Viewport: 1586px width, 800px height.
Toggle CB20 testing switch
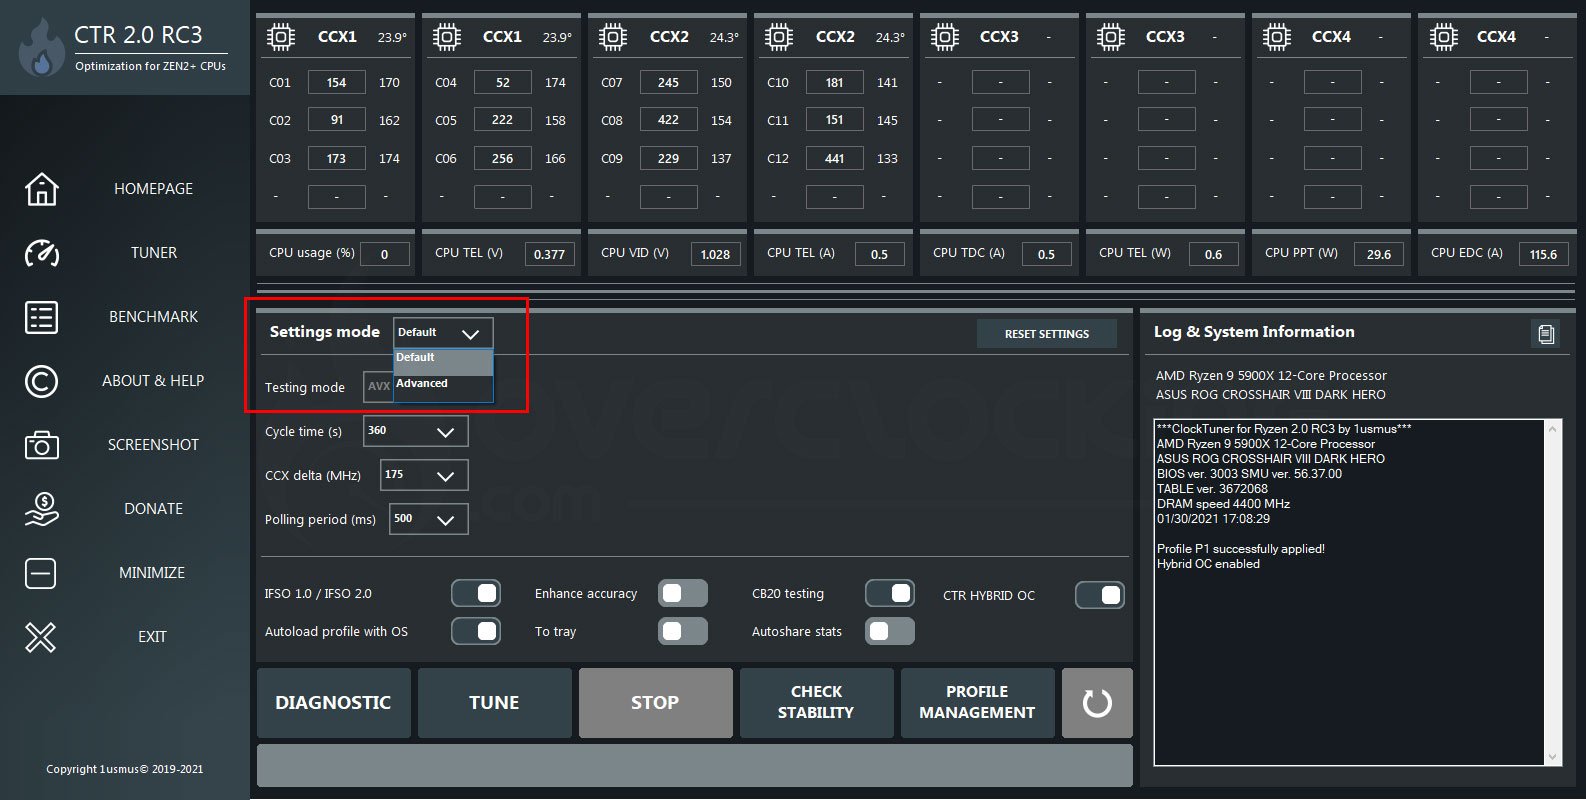[x=890, y=593]
